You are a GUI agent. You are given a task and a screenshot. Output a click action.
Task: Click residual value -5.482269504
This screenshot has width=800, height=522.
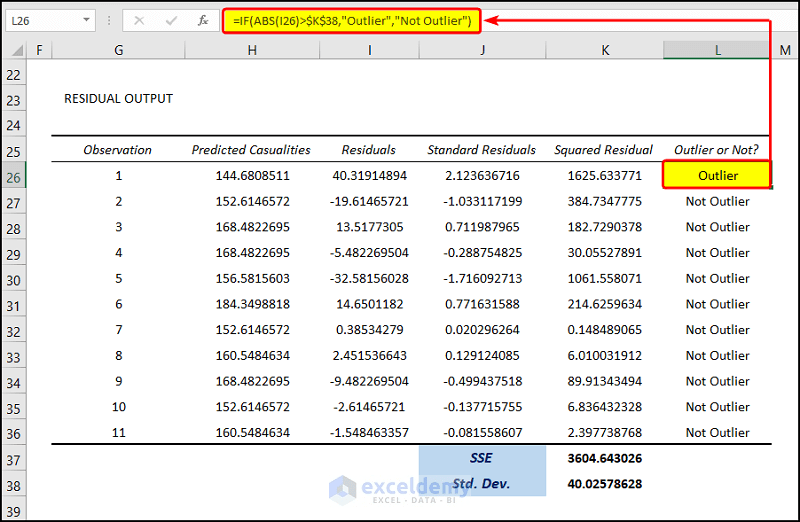pos(369,253)
